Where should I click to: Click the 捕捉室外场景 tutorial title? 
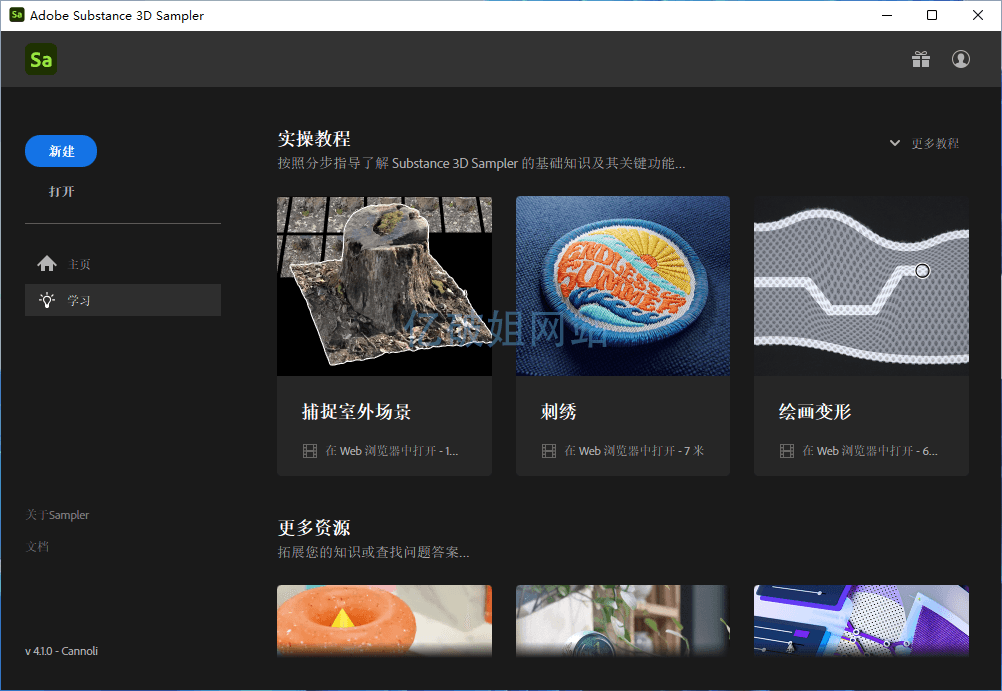pyautogui.click(x=356, y=412)
